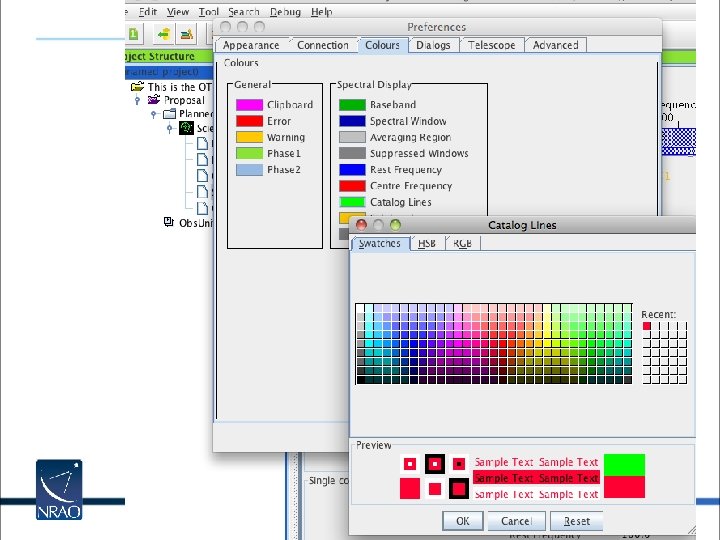Open the Edit menu
720x540 pixels.
point(148,12)
